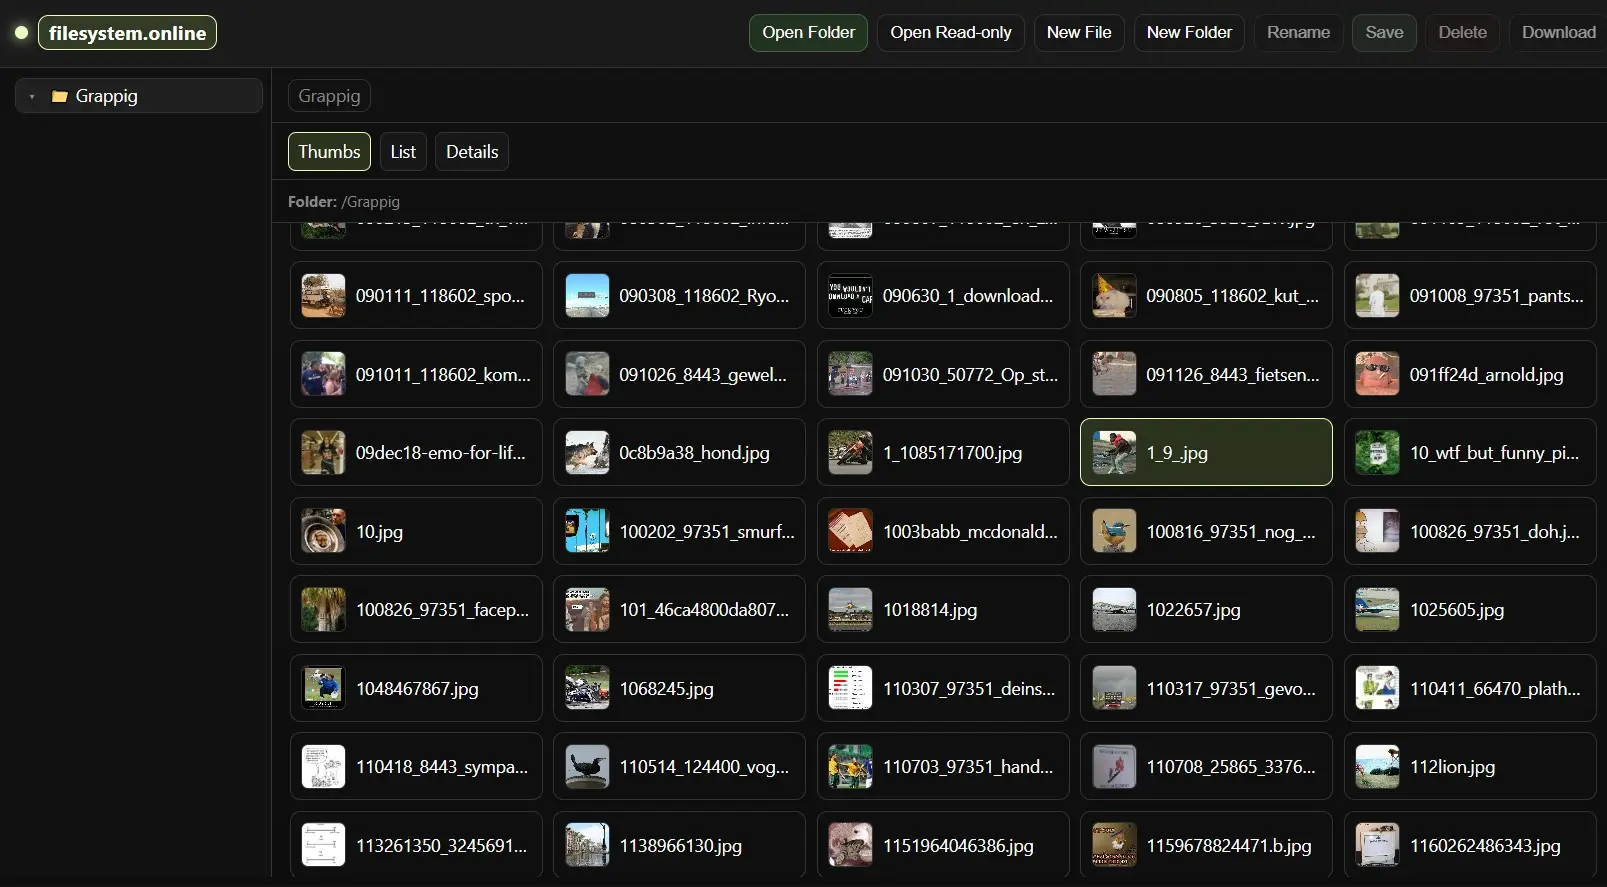This screenshot has height=887, width=1607.
Task: Select thumbnail of 1003babb_mcdonald... file
Action: [850, 531]
